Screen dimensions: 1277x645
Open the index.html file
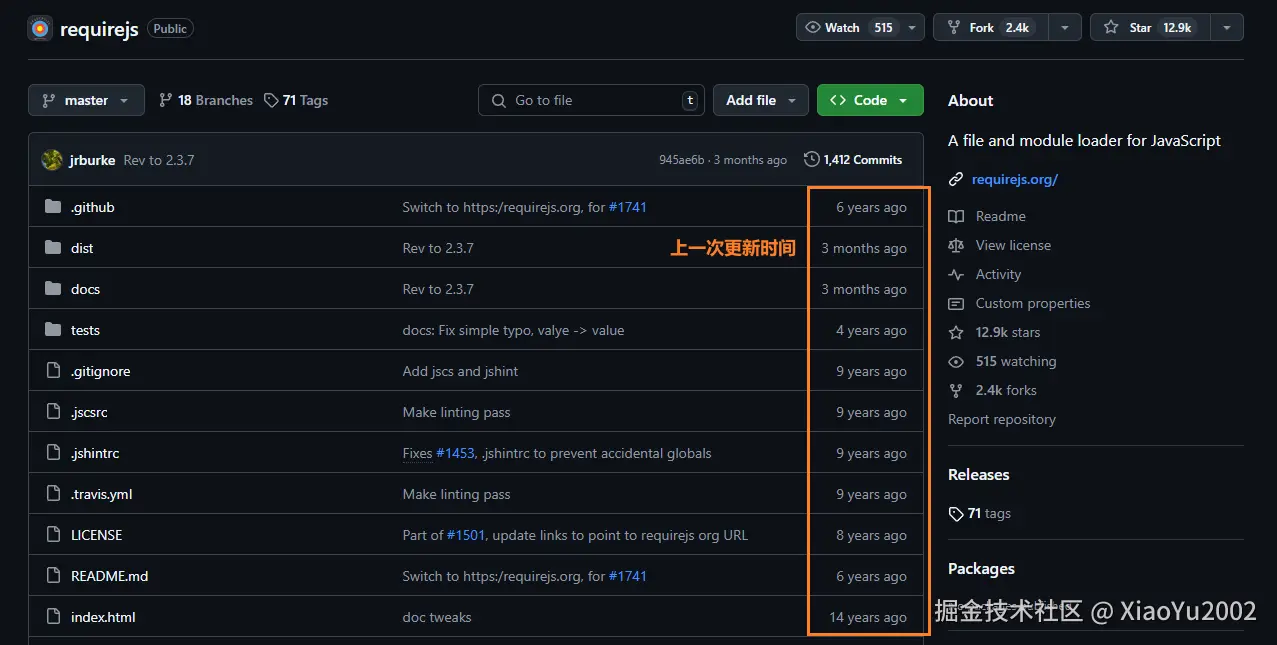click(x=103, y=617)
